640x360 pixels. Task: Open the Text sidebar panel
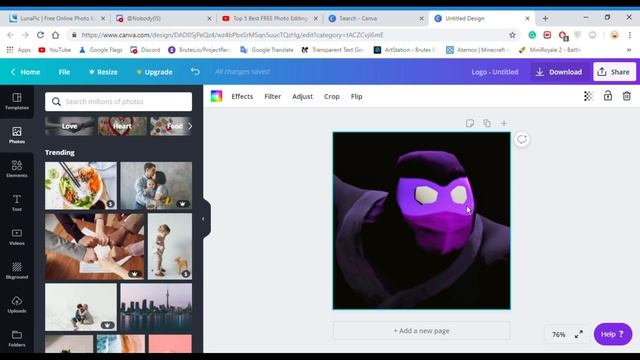tap(17, 203)
